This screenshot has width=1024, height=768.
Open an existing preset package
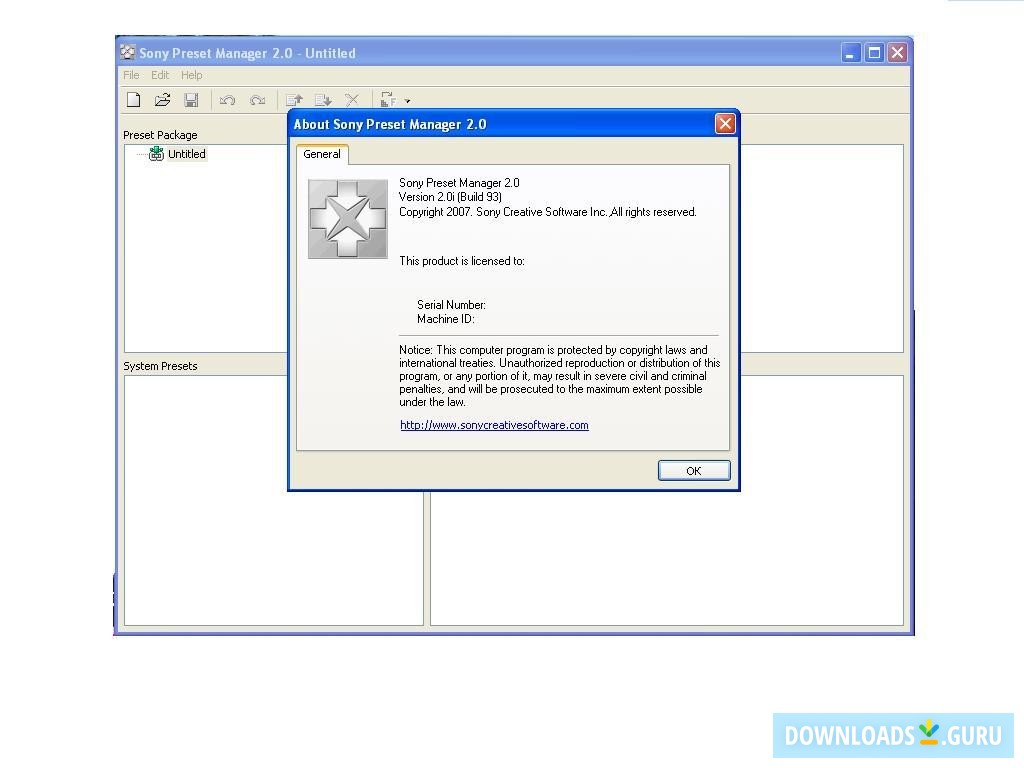tap(162, 99)
